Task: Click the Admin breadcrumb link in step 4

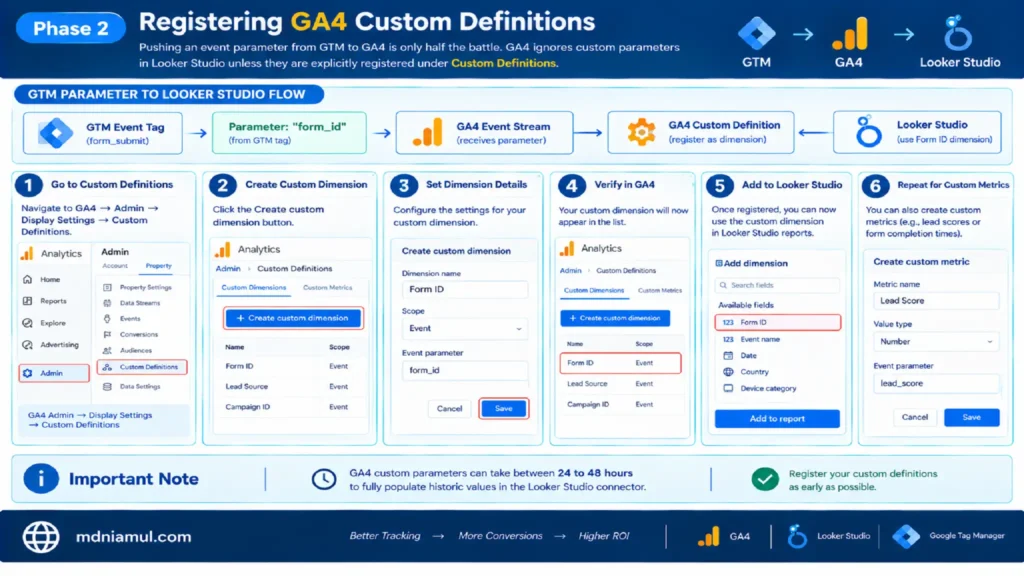Action: pos(570,270)
